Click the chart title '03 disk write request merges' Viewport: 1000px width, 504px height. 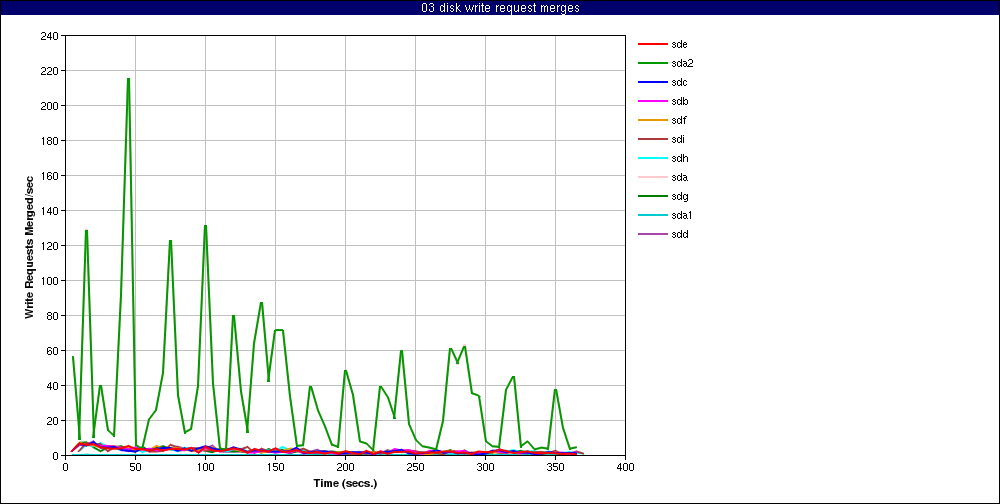[500, 8]
